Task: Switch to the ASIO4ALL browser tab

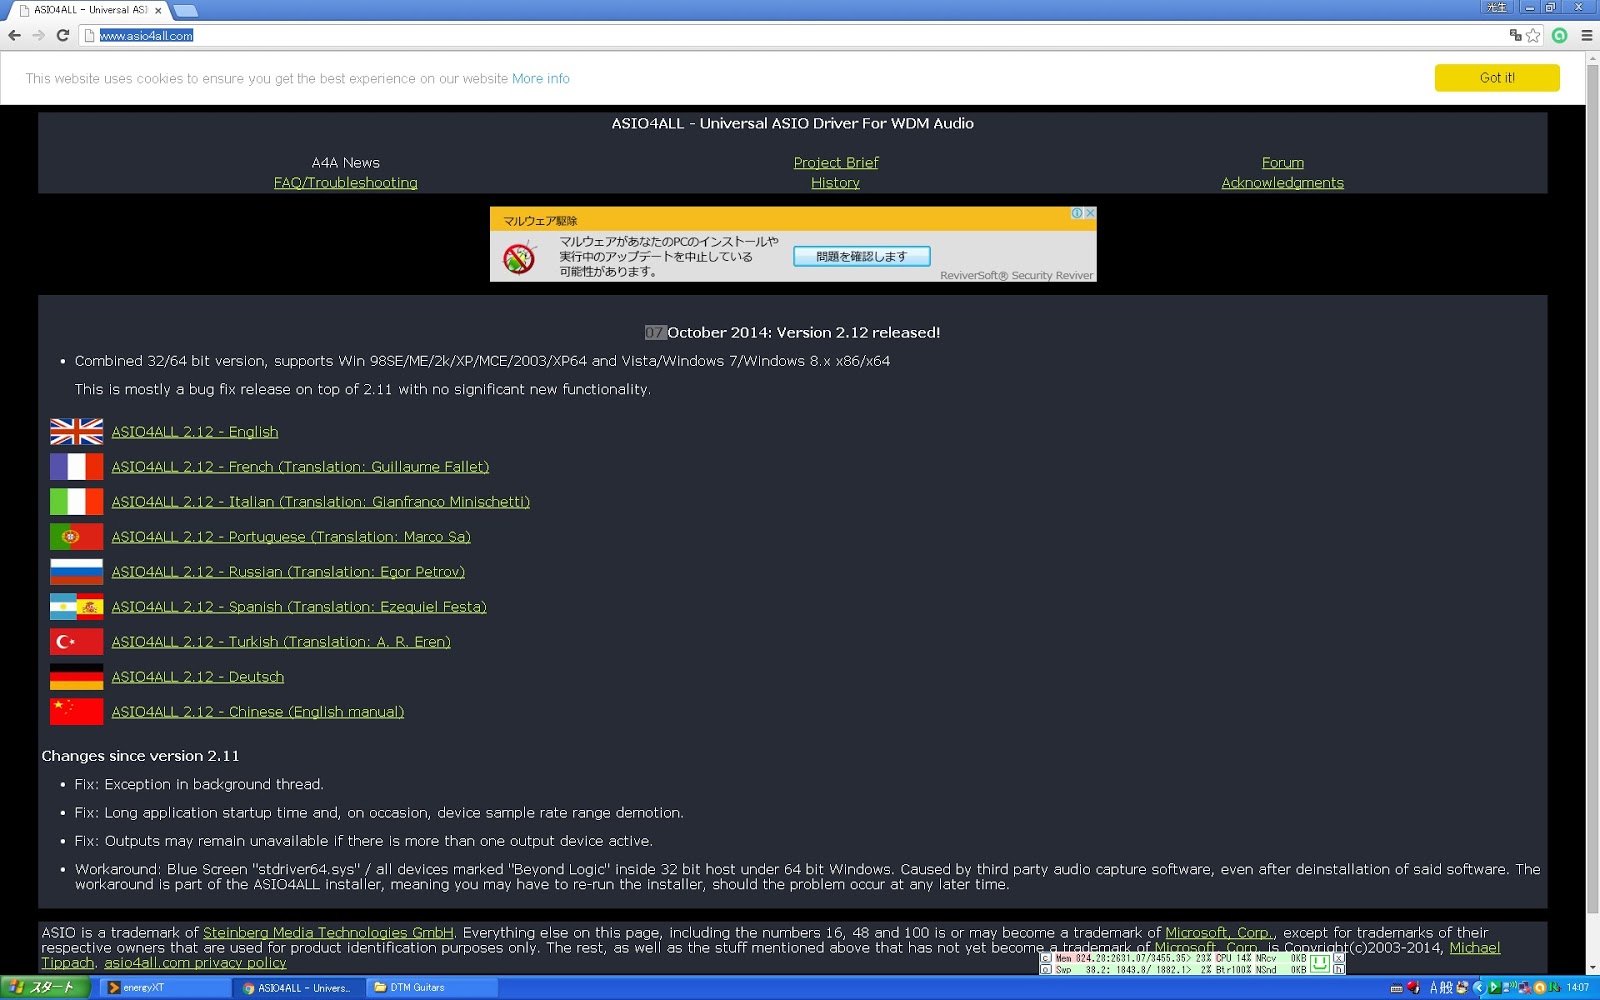Action: coord(90,10)
